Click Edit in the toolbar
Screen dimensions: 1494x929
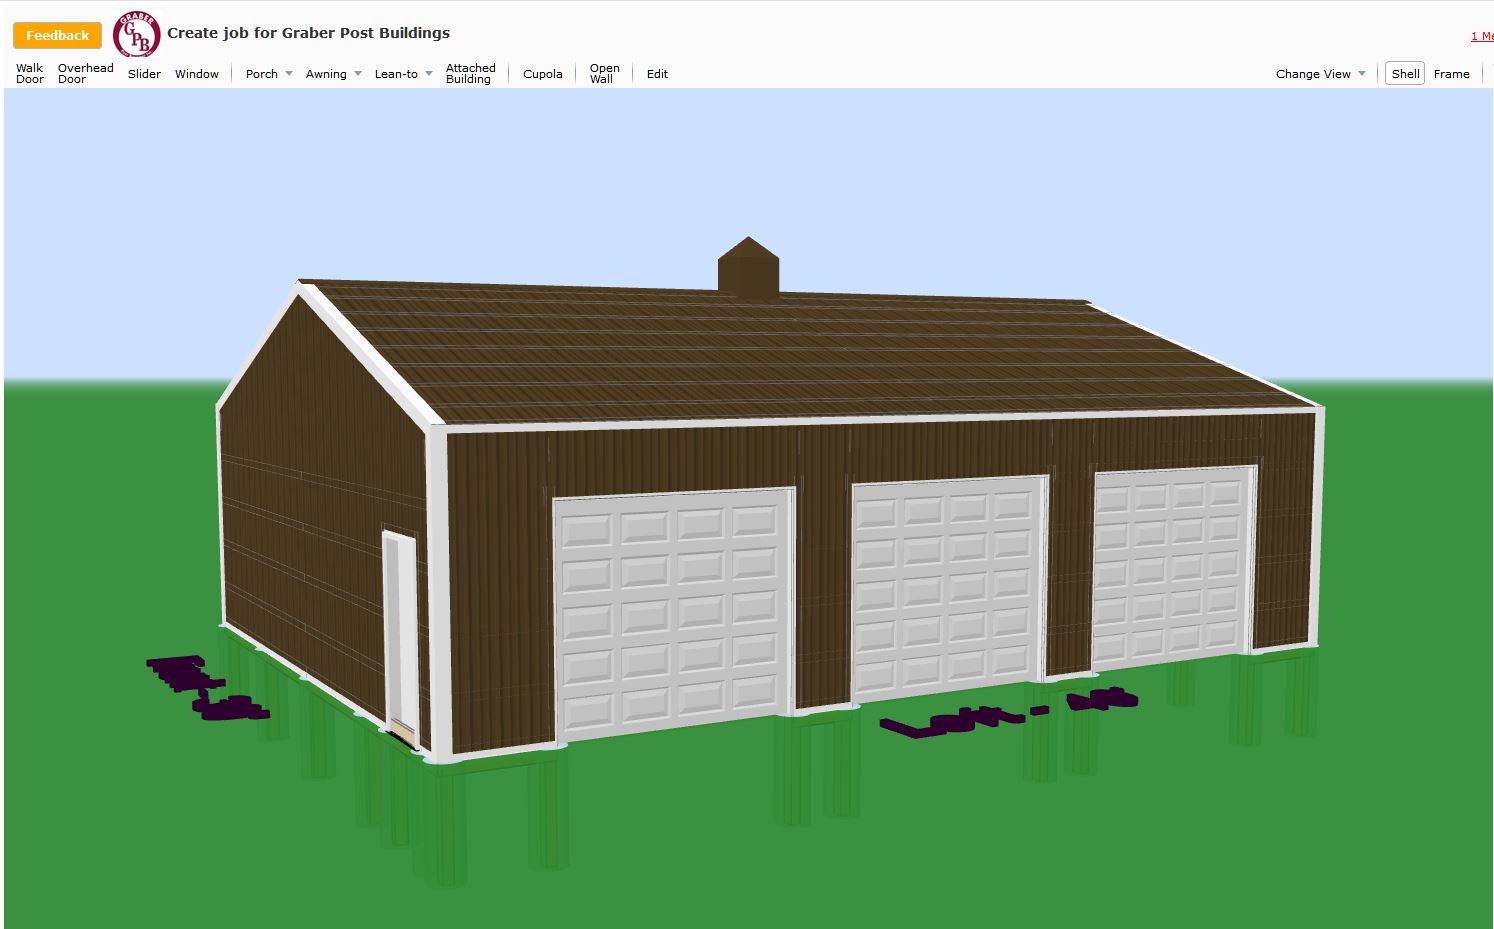click(657, 74)
